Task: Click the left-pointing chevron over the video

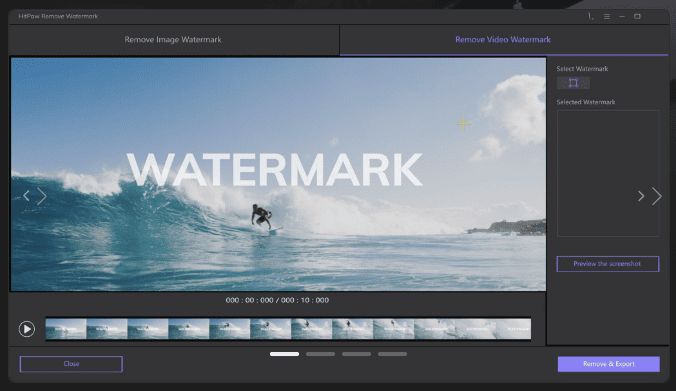Action: (x=26, y=196)
